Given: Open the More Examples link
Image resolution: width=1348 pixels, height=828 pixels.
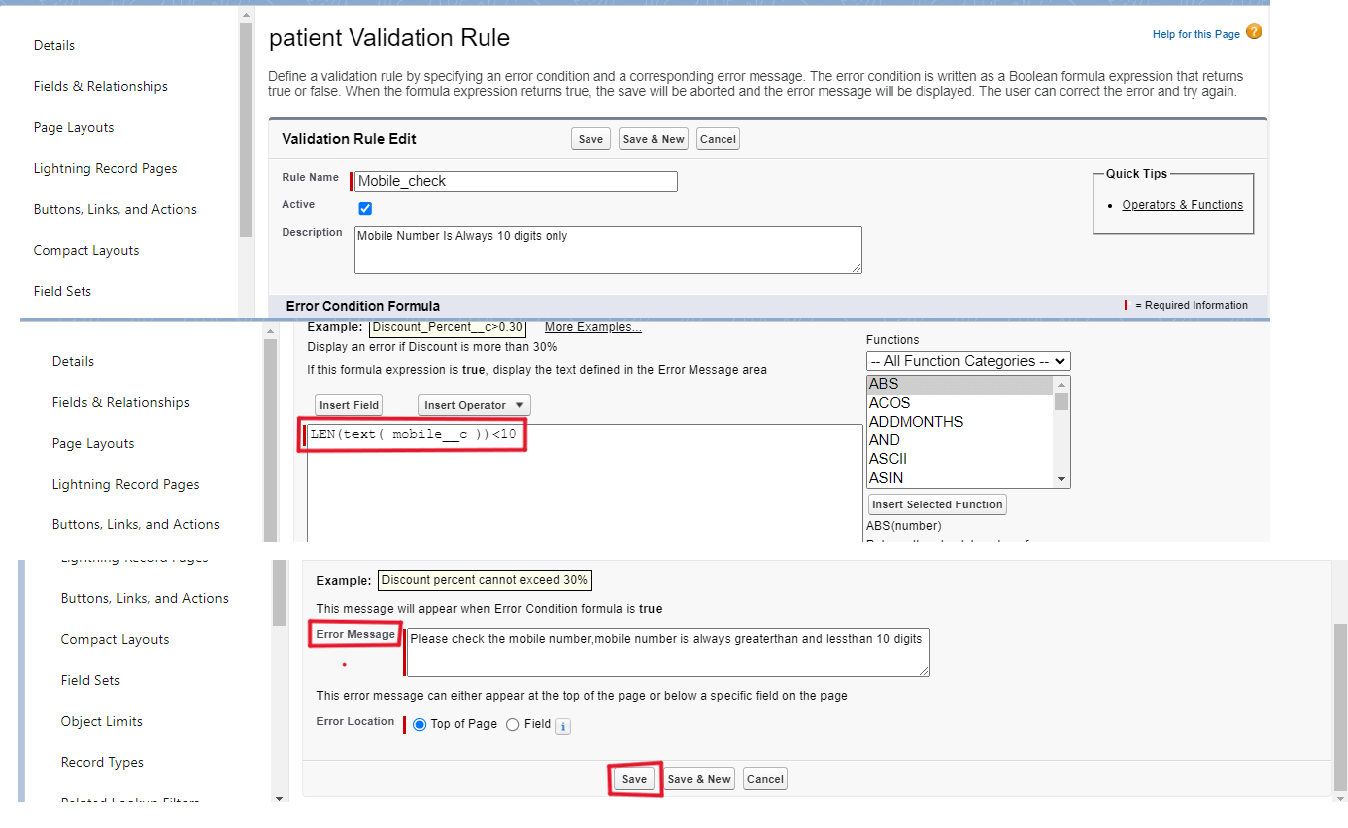Looking at the screenshot, I should [x=594, y=326].
